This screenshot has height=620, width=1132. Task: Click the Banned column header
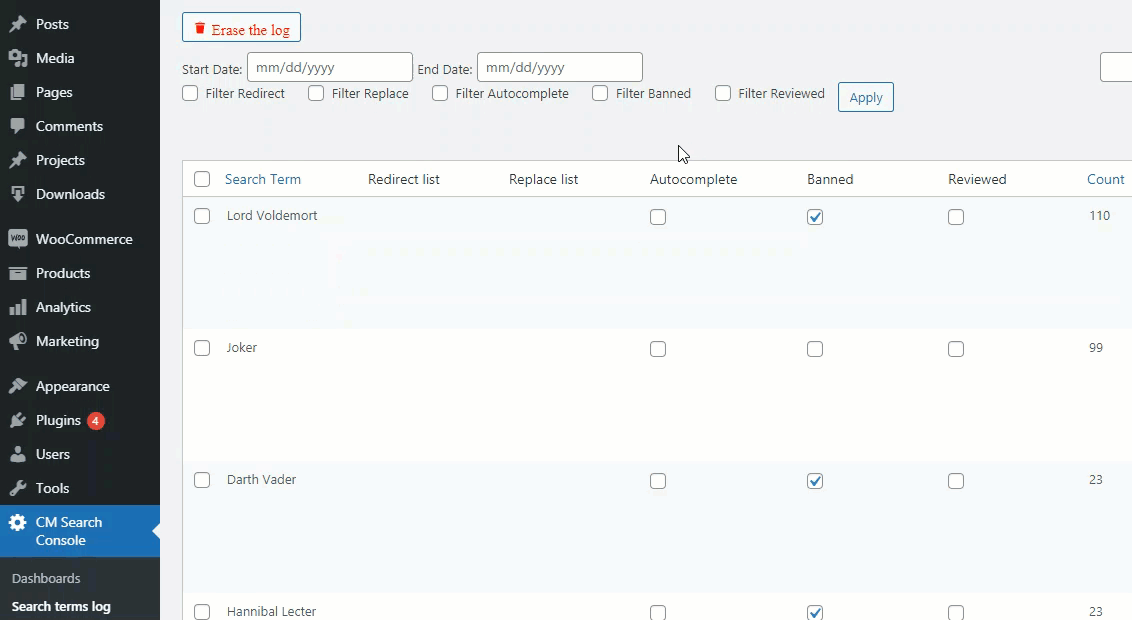pyautogui.click(x=830, y=179)
